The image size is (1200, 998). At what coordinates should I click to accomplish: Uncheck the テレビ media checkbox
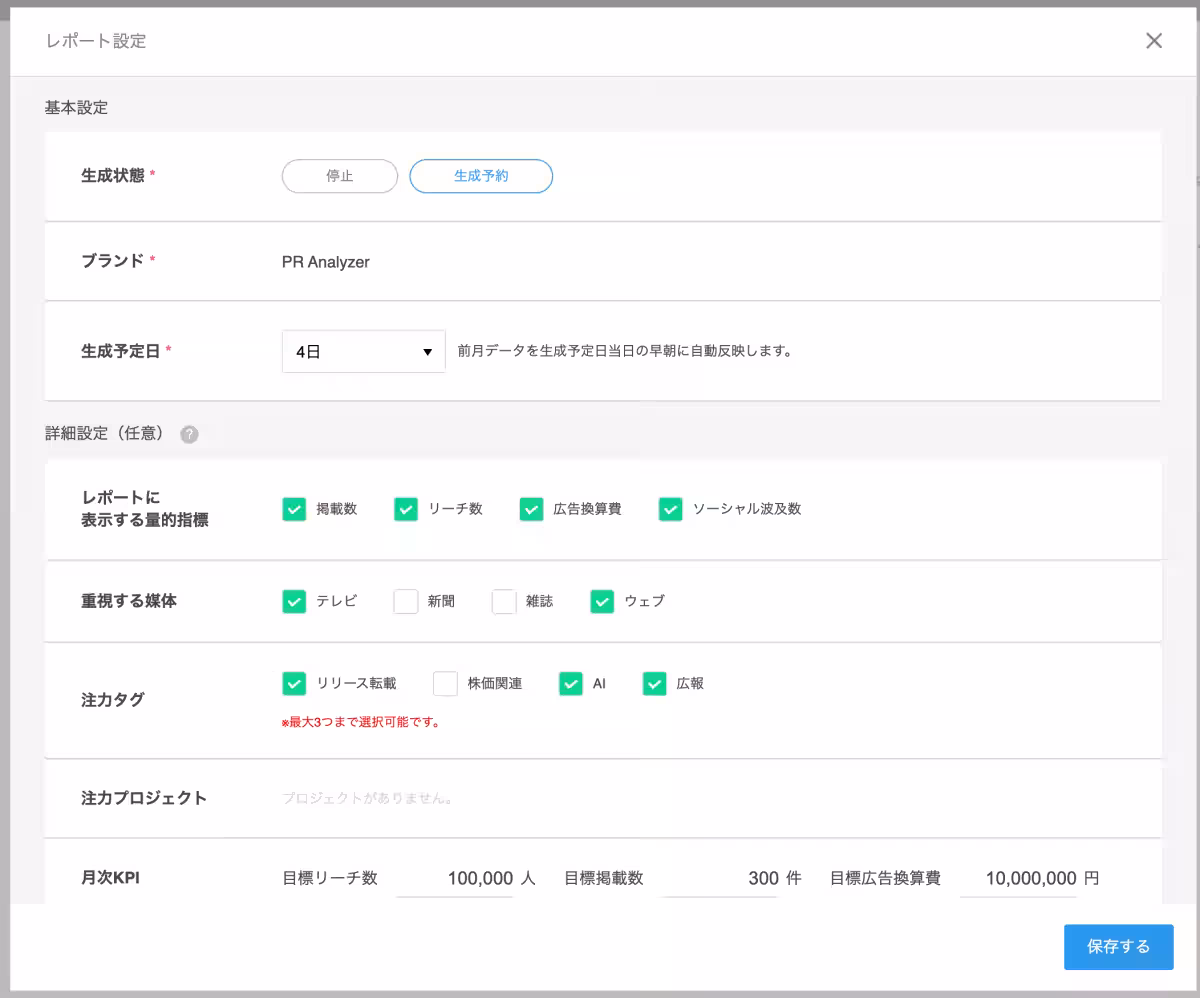(x=294, y=601)
